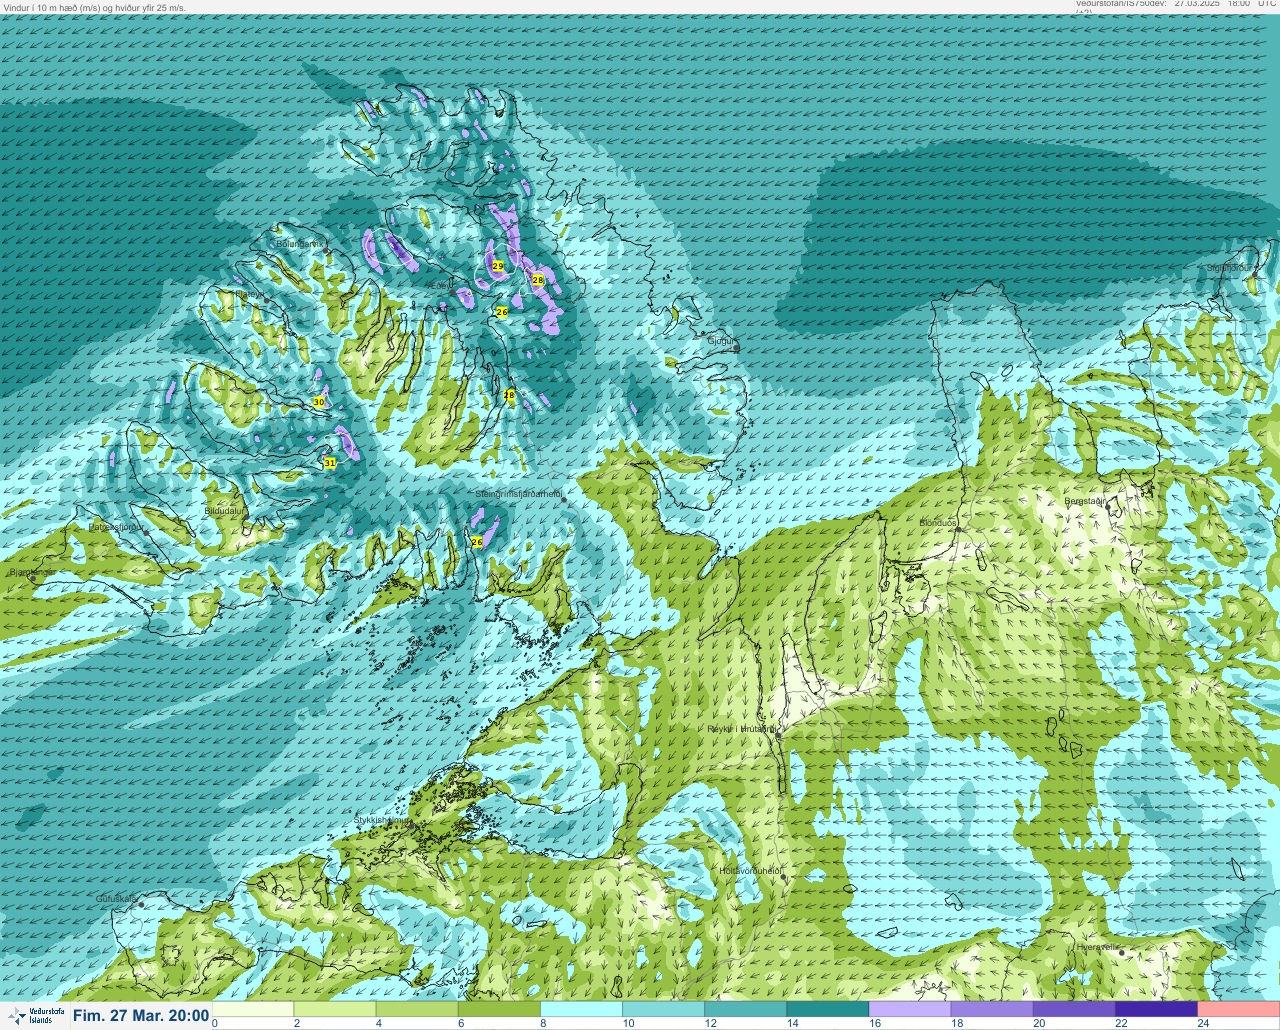Select the 6–8 m/s legend color
This screenshot has width=1280, height=1030.
coord(500,1009)
